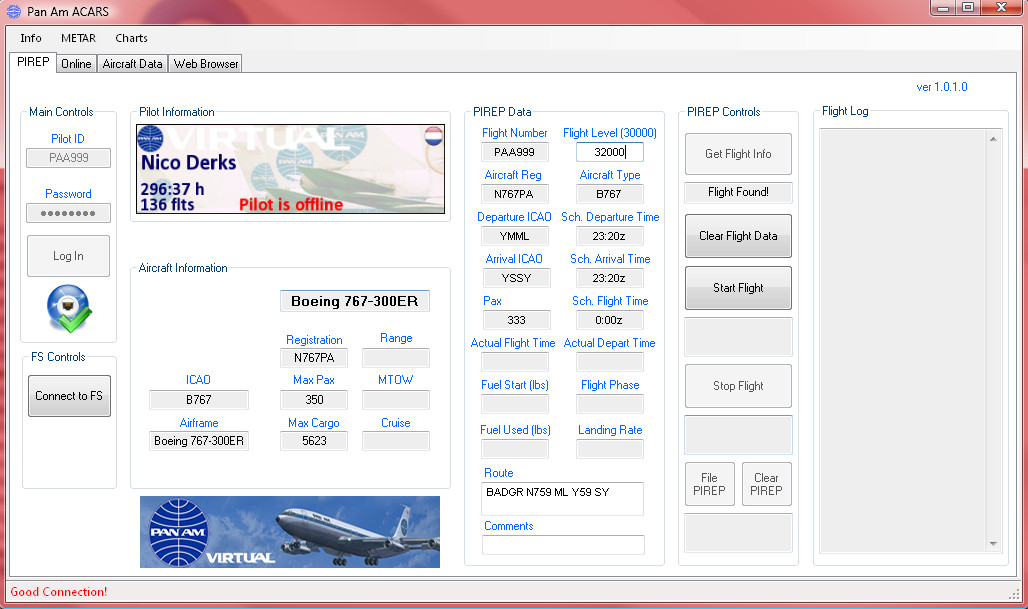Open the Info menu

click(31, 38)
